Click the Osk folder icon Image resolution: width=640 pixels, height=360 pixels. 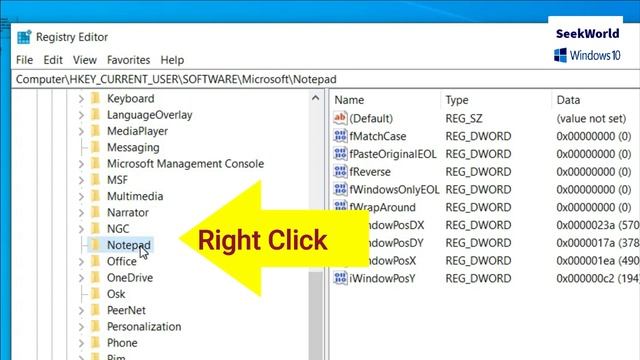point(96,294)
